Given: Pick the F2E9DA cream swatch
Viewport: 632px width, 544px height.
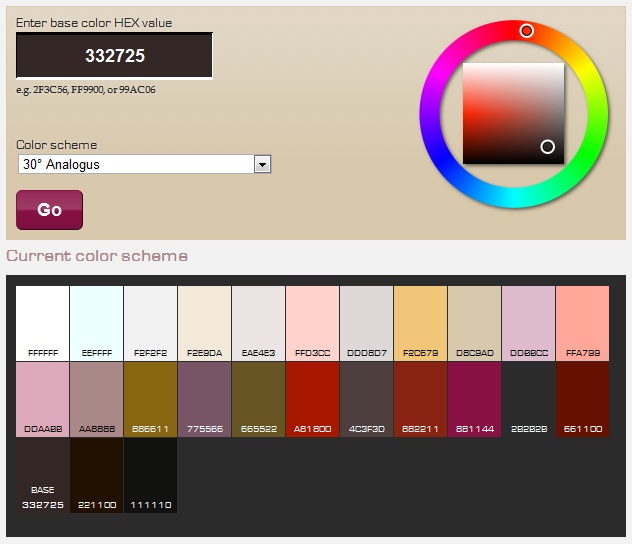Looking at the screenshot, I should 205,324.
